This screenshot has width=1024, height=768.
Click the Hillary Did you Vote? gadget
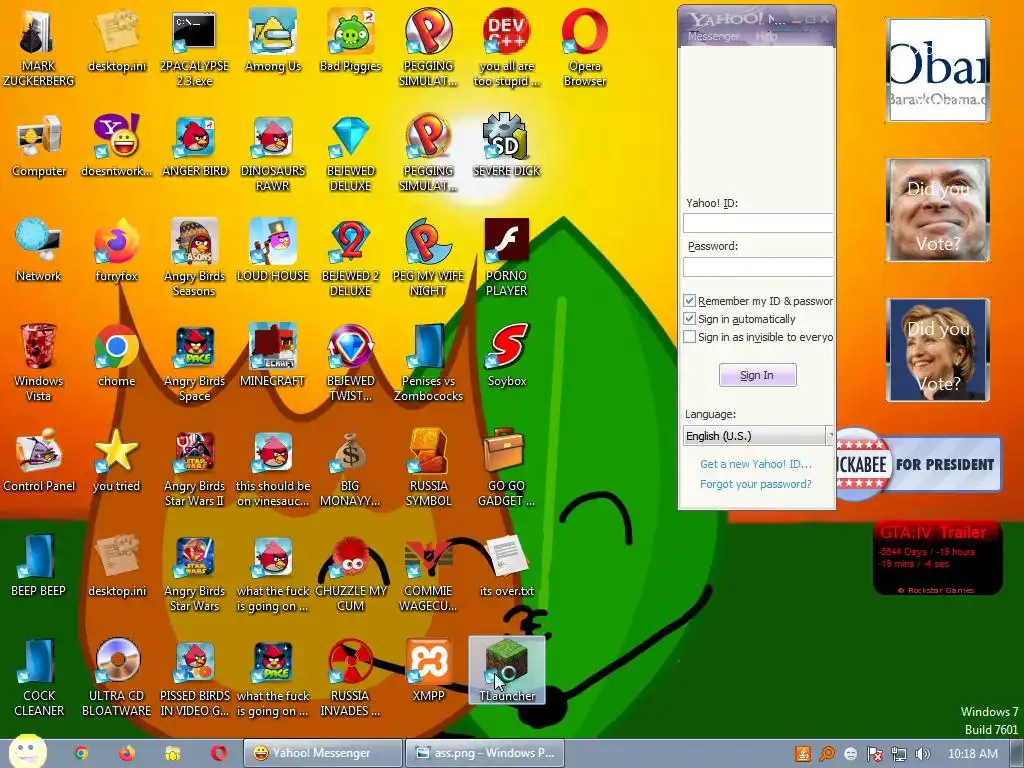pyautogui.click(x=938, y=350)
